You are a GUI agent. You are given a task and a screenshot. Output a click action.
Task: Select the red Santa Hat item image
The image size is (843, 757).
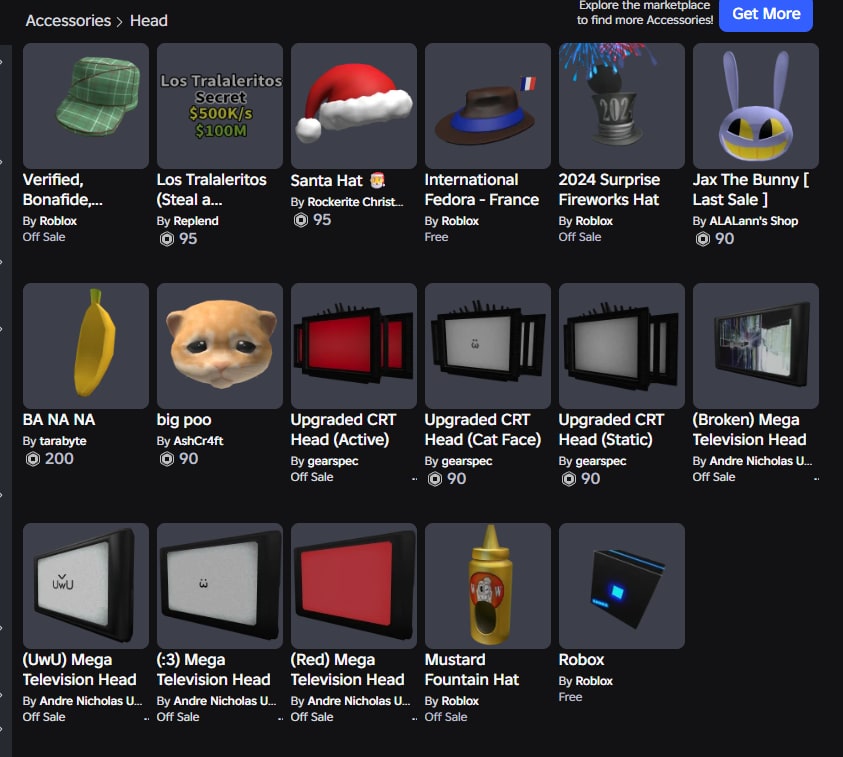point(354,106)
